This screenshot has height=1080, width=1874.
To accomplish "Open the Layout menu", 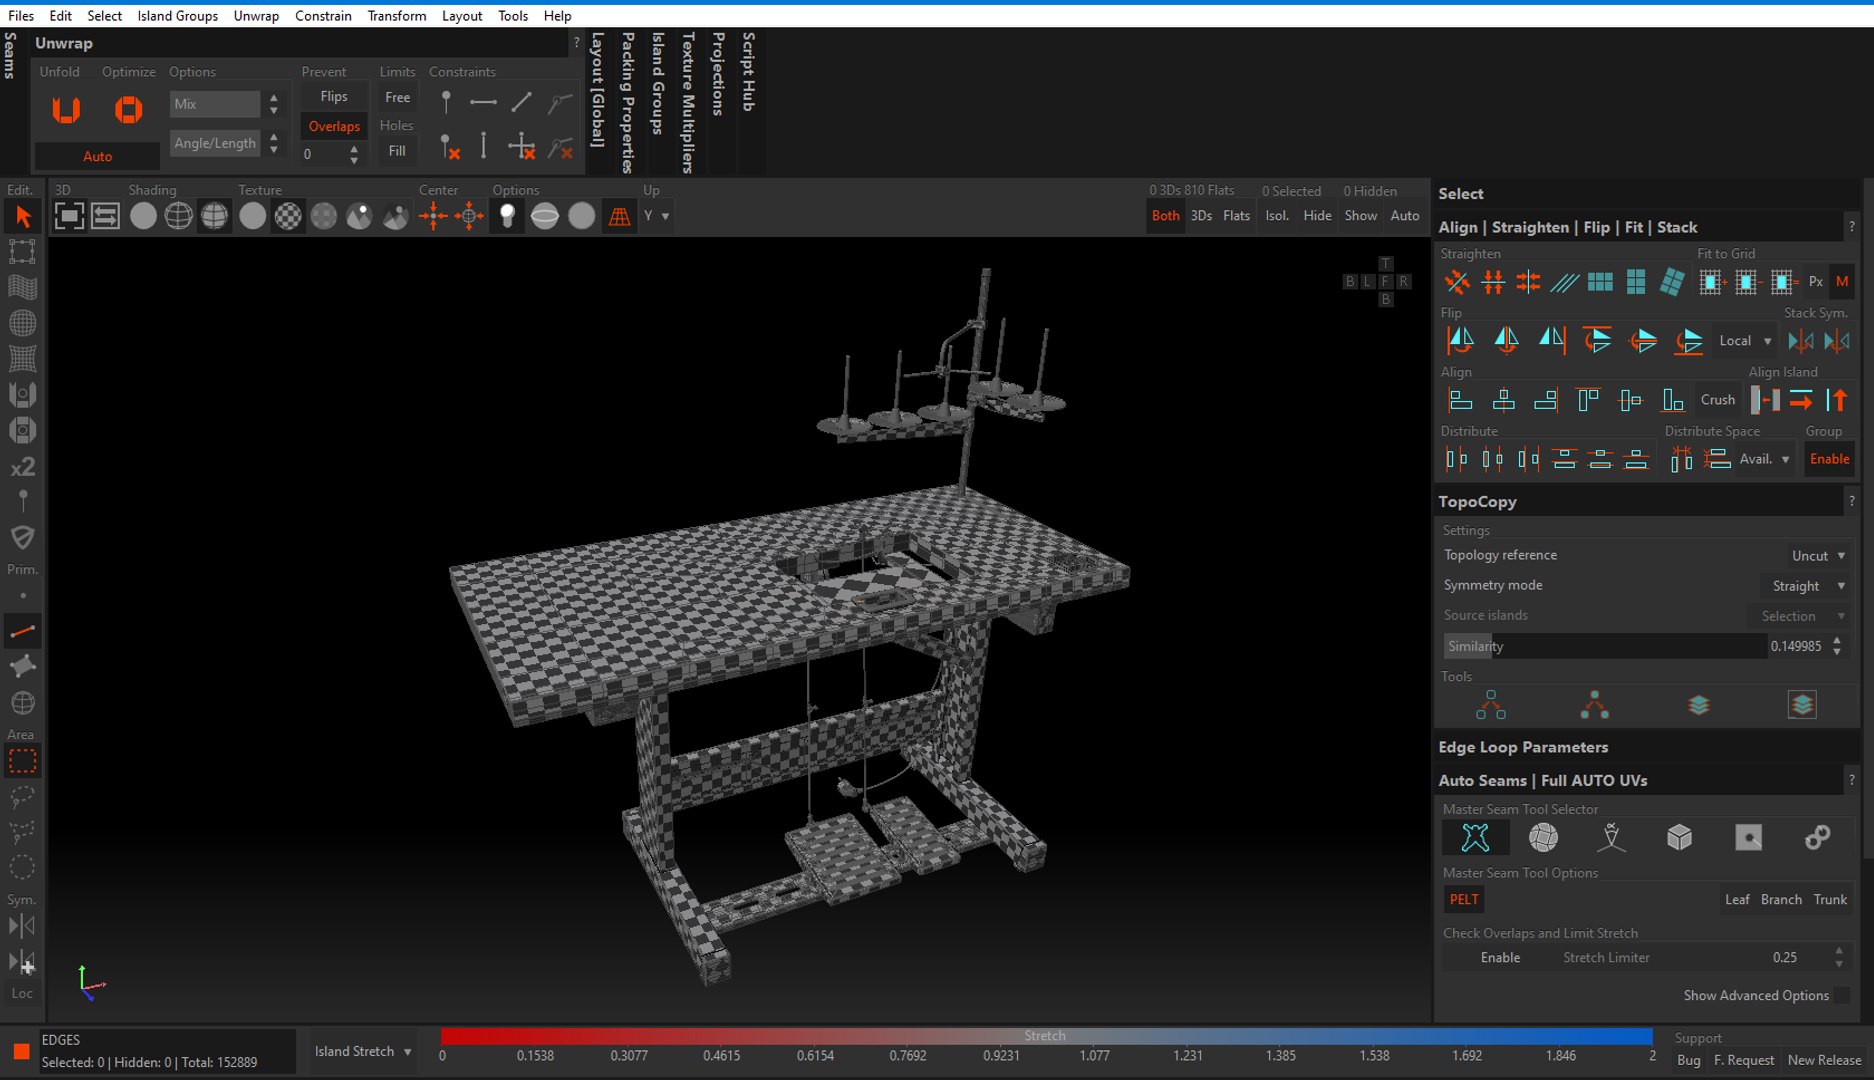I will tap(462, 16).
